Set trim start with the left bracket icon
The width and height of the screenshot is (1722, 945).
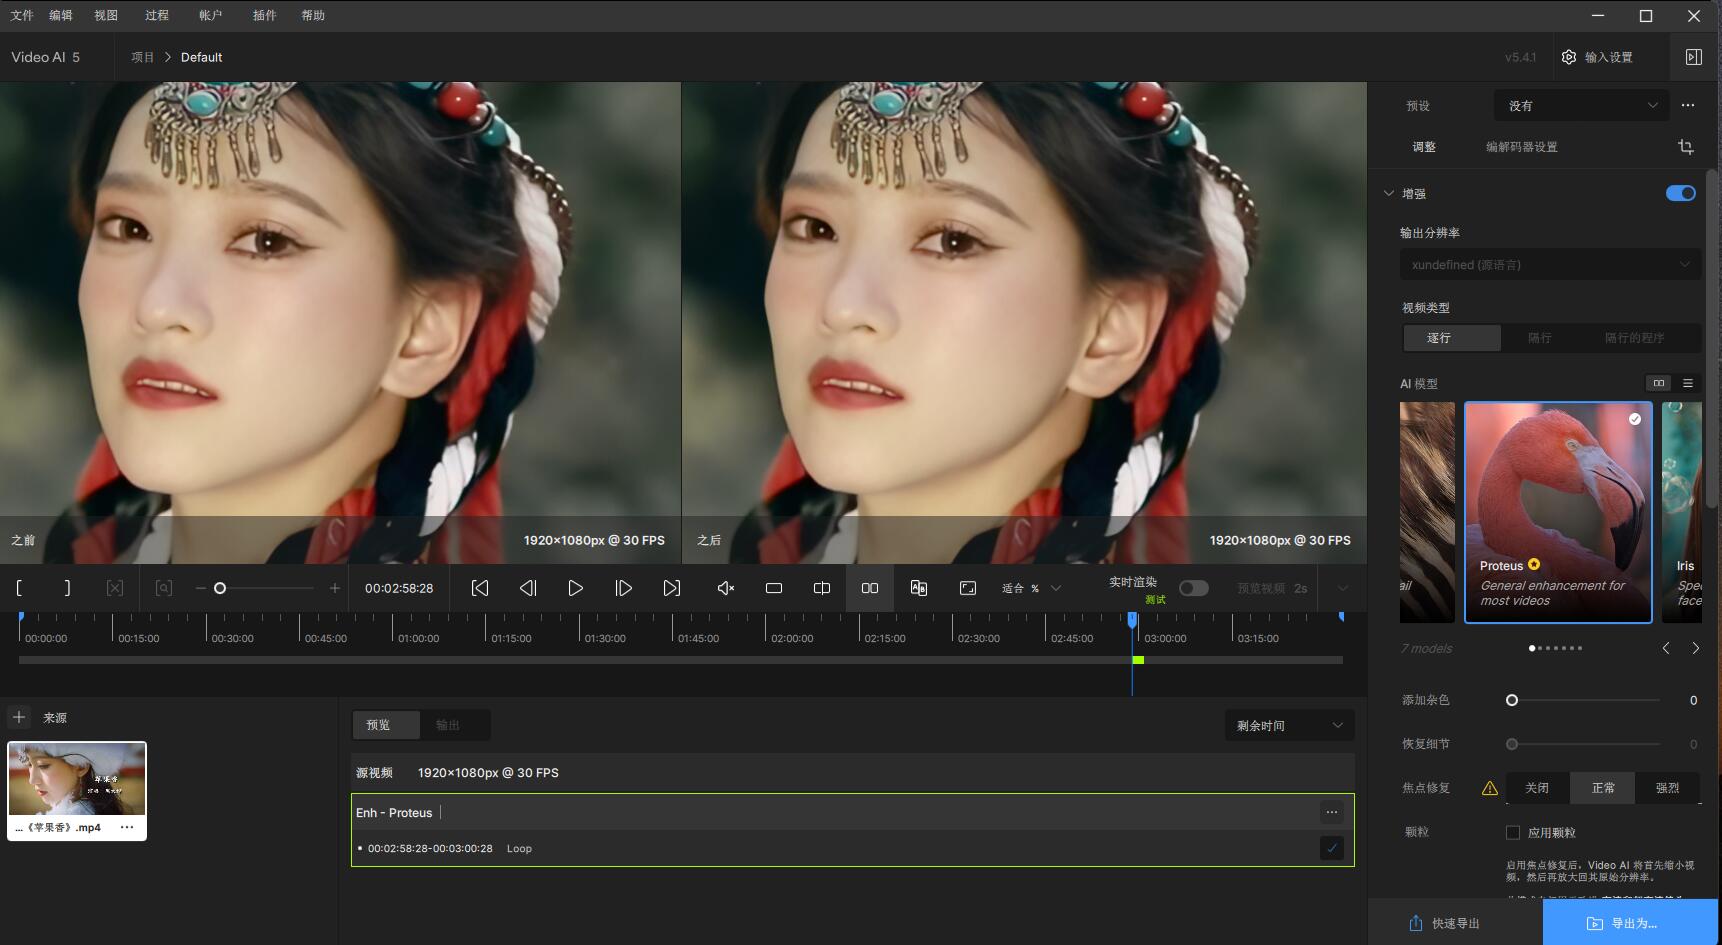coord(19,588)
